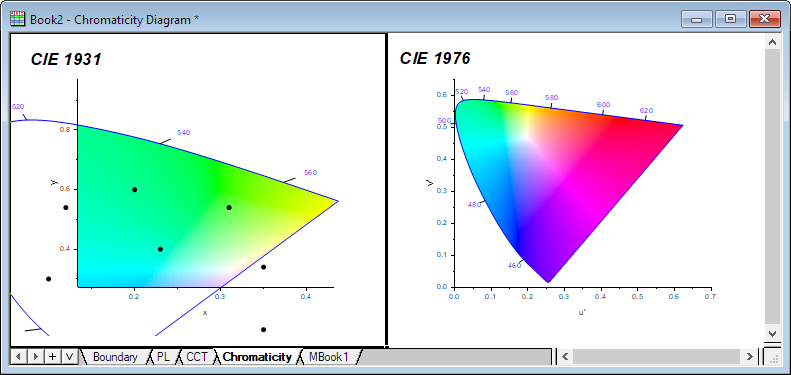The height and width of the screenshot is (375, 791).
Task: Select the 520 wavelength label in CIE 1931
Action: click(x=18, y=106)
